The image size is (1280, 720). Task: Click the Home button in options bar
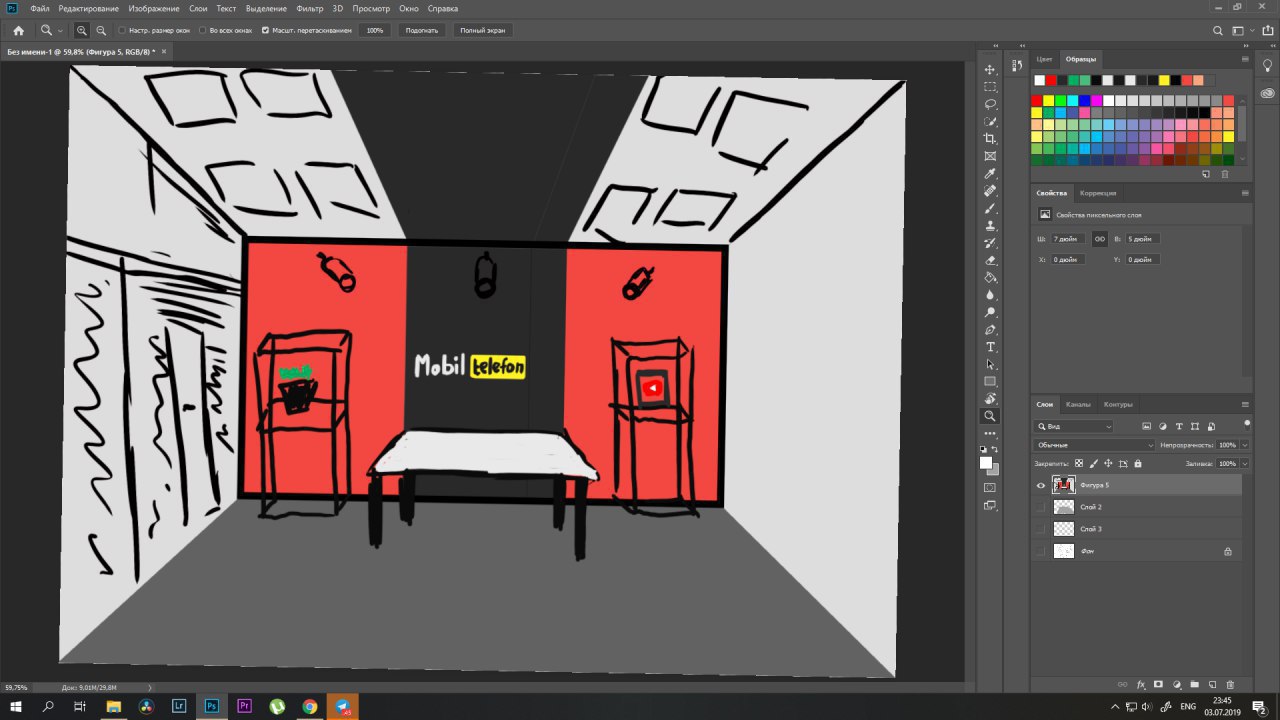point(18,31)
